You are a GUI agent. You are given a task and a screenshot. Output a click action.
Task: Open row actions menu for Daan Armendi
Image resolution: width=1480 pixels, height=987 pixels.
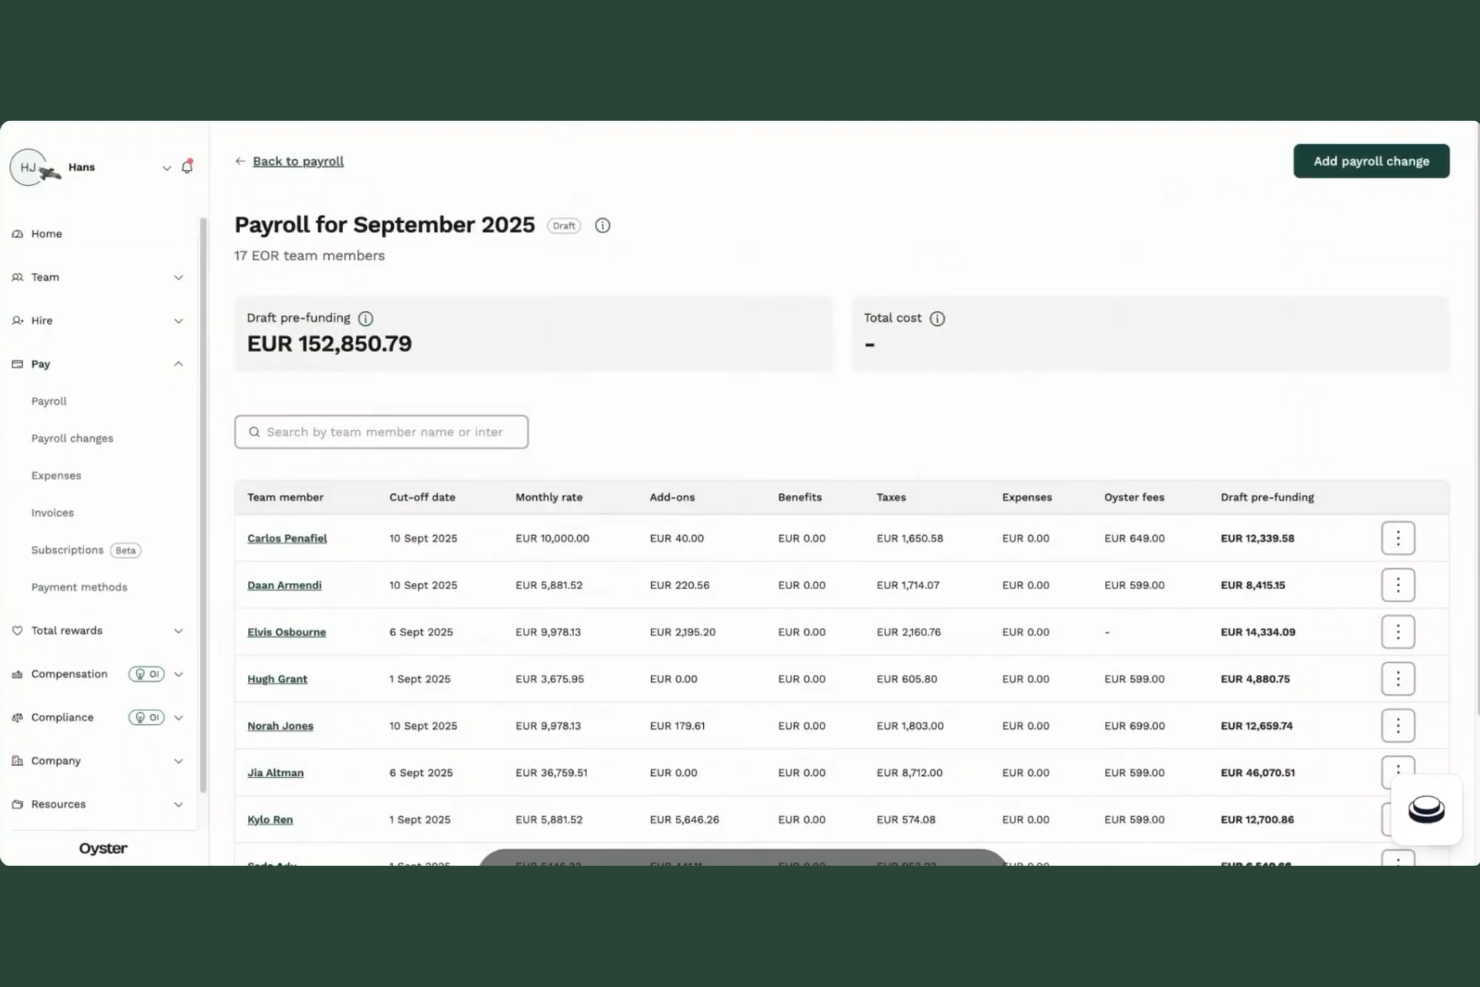pos(1398,585)
